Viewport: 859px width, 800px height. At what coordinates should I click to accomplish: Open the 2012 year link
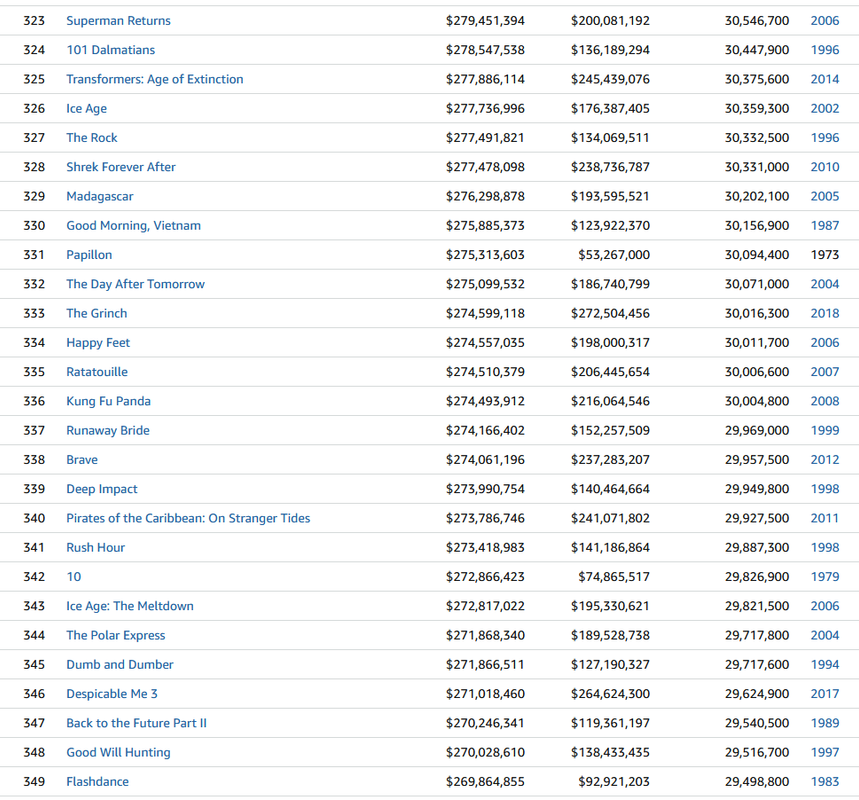tap(824, 460)
